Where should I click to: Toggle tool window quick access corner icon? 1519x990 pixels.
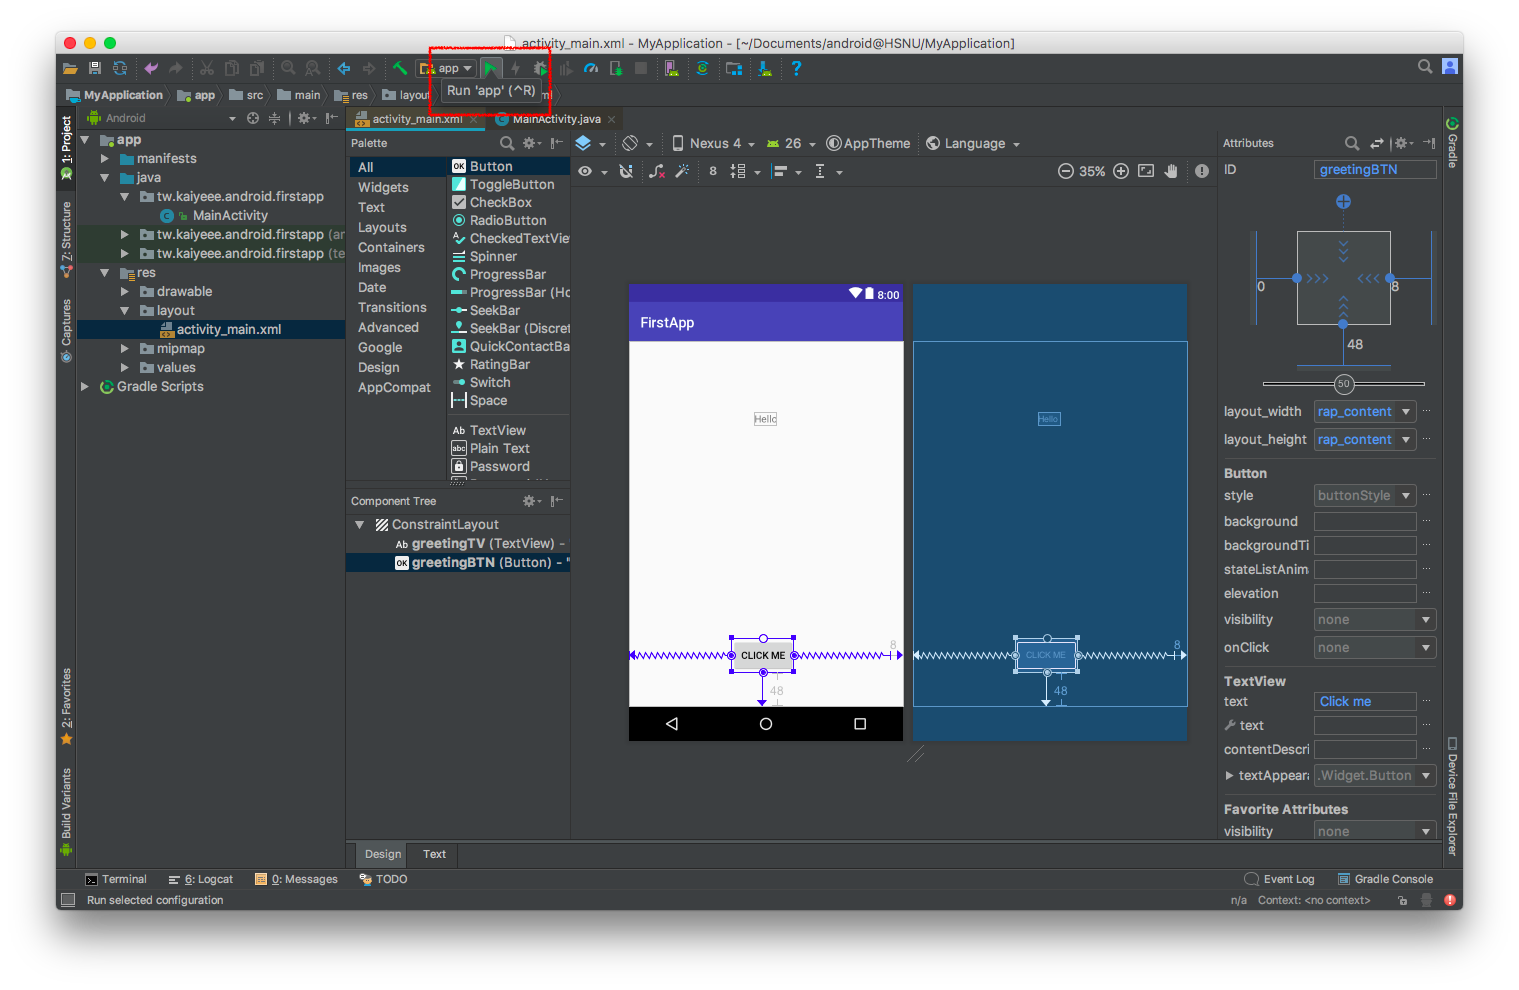68,900
